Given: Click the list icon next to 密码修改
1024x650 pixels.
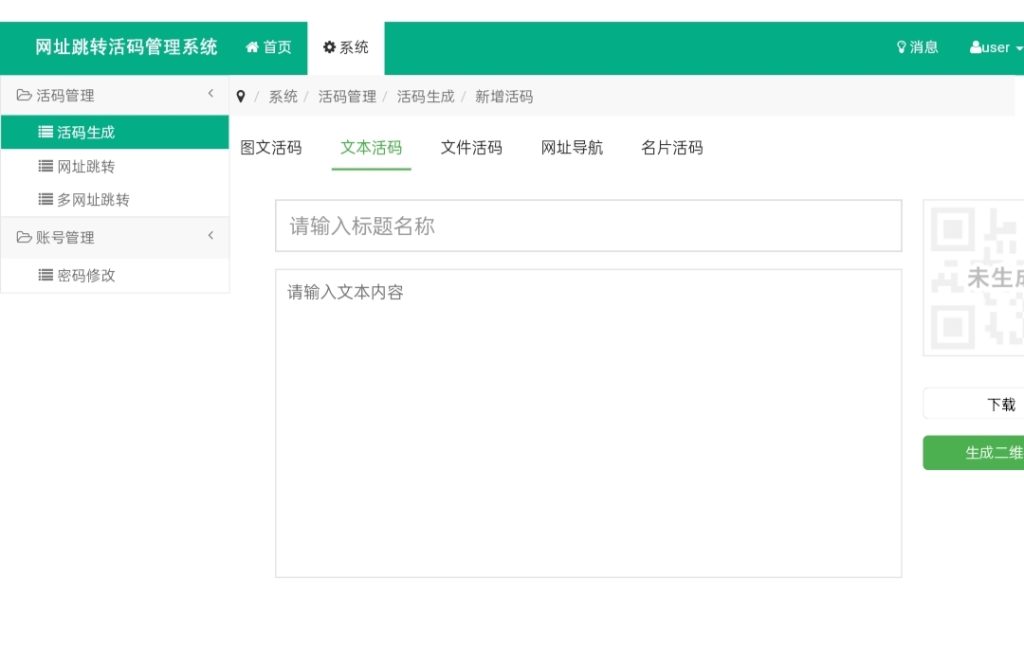Looking at the screenshot, I should pyautogui.click(x=45, y=275).
